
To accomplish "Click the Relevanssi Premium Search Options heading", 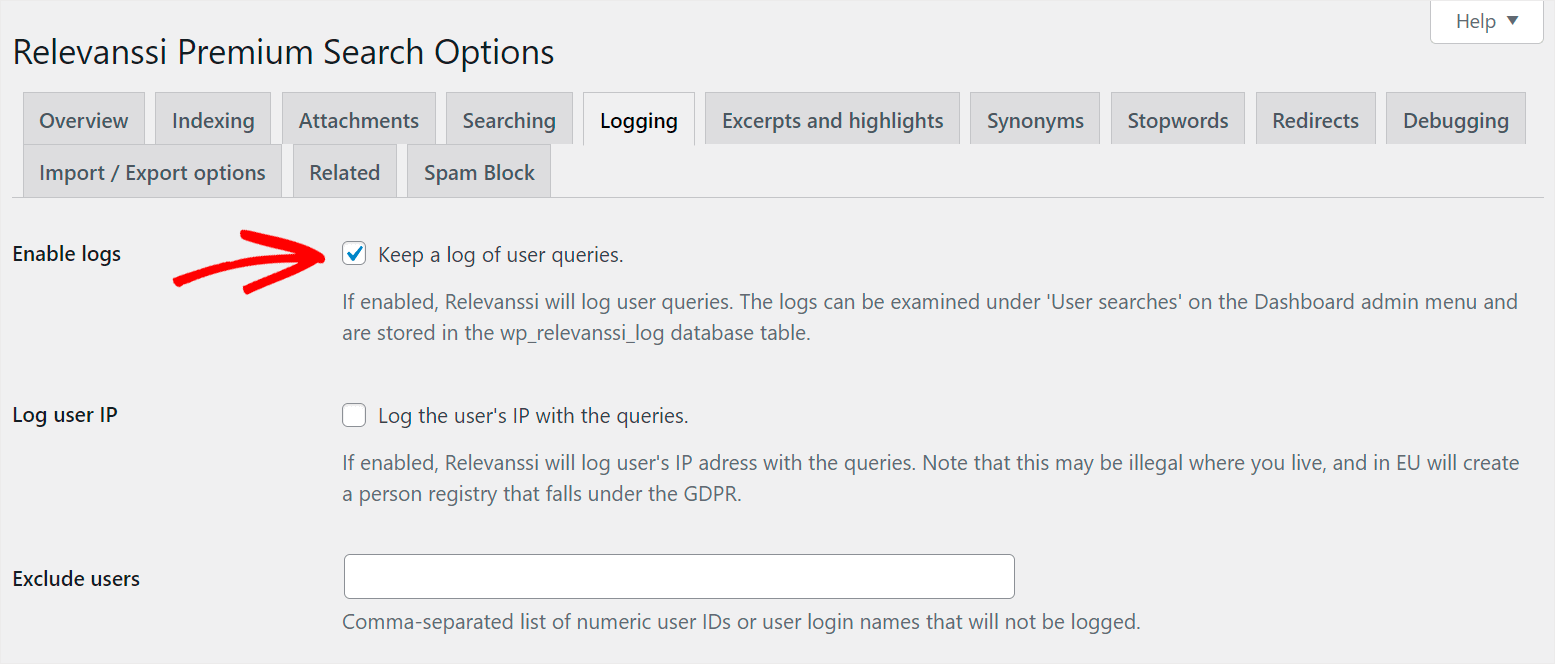I will click(283, 52).
